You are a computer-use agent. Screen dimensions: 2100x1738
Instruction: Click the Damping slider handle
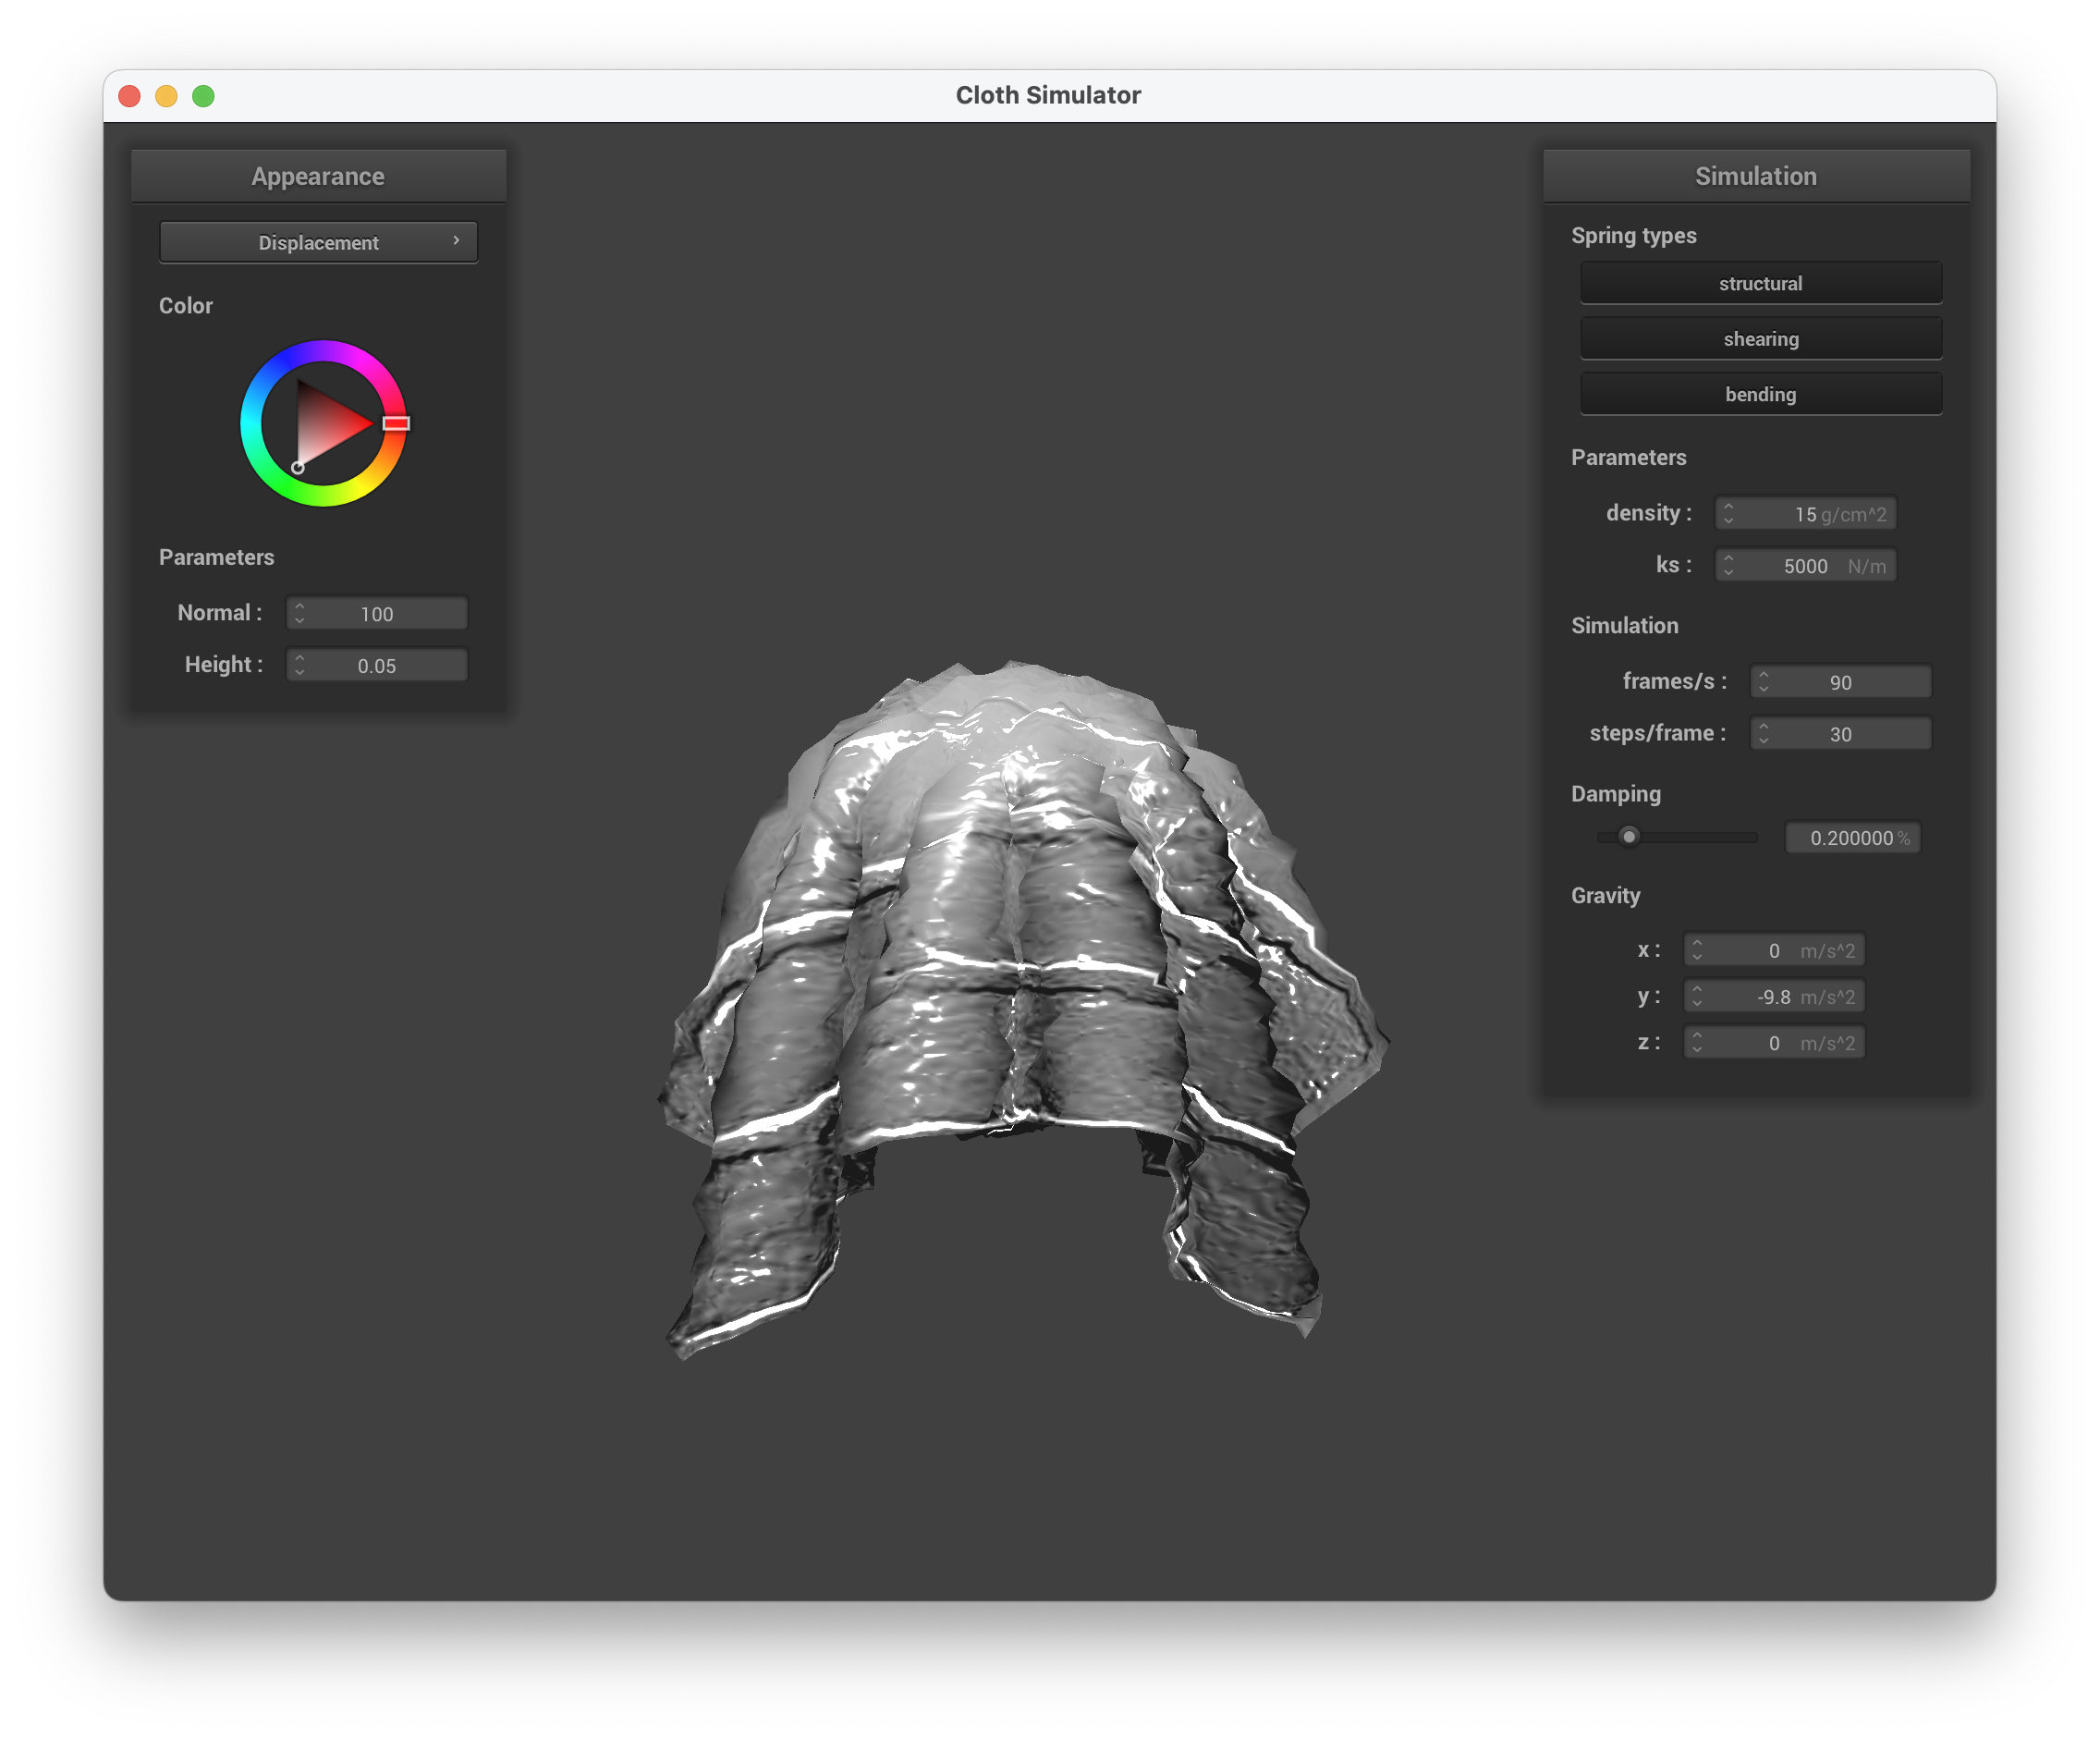(x=1629, y=836)
